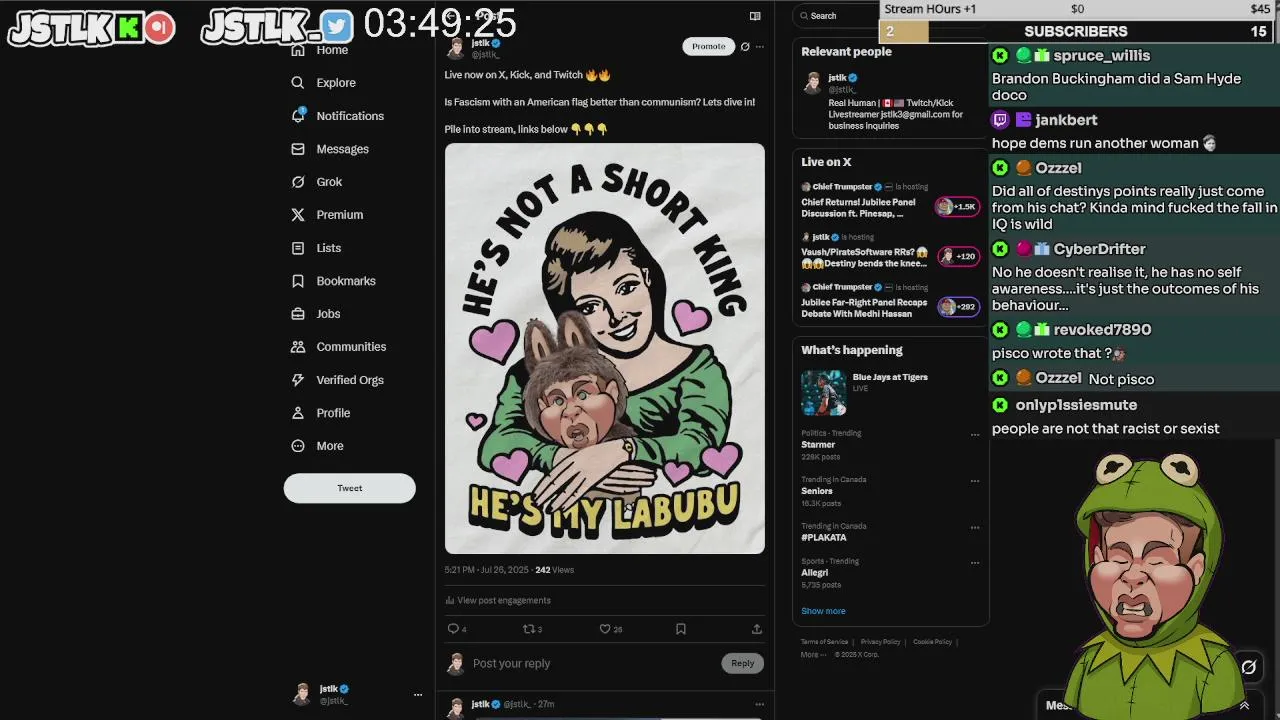
Task: Click the Stream HOurs +1 goal bar
Action: (1078, 9)
